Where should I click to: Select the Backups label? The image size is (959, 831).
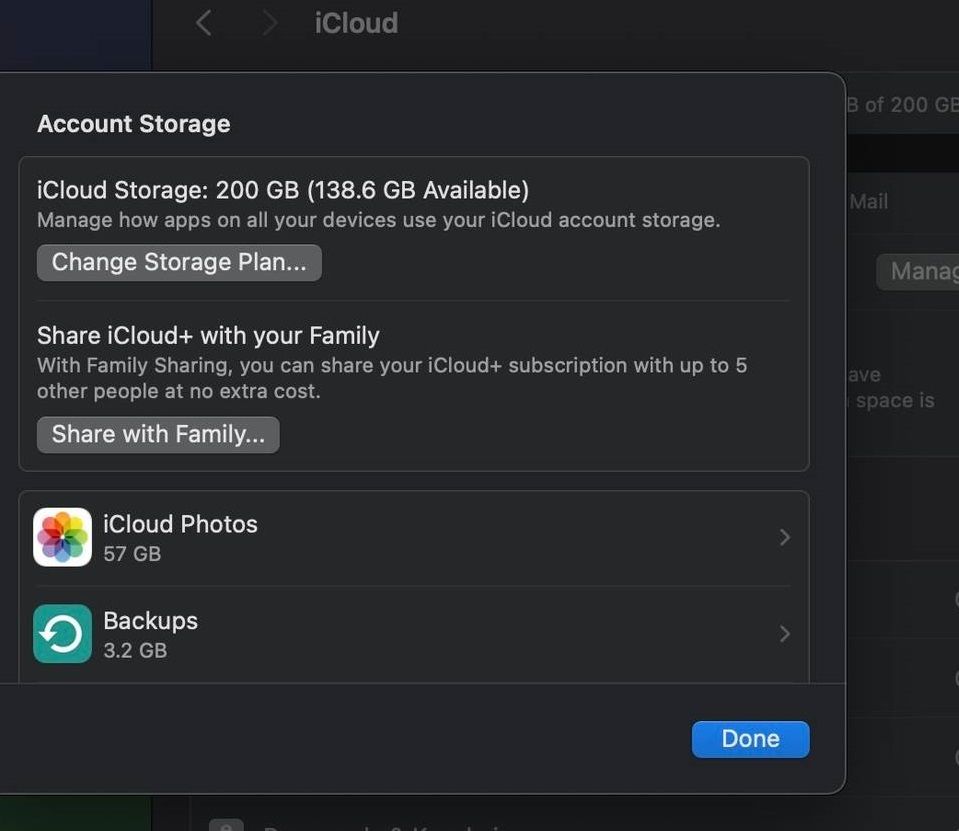click(x=150, y=620)
